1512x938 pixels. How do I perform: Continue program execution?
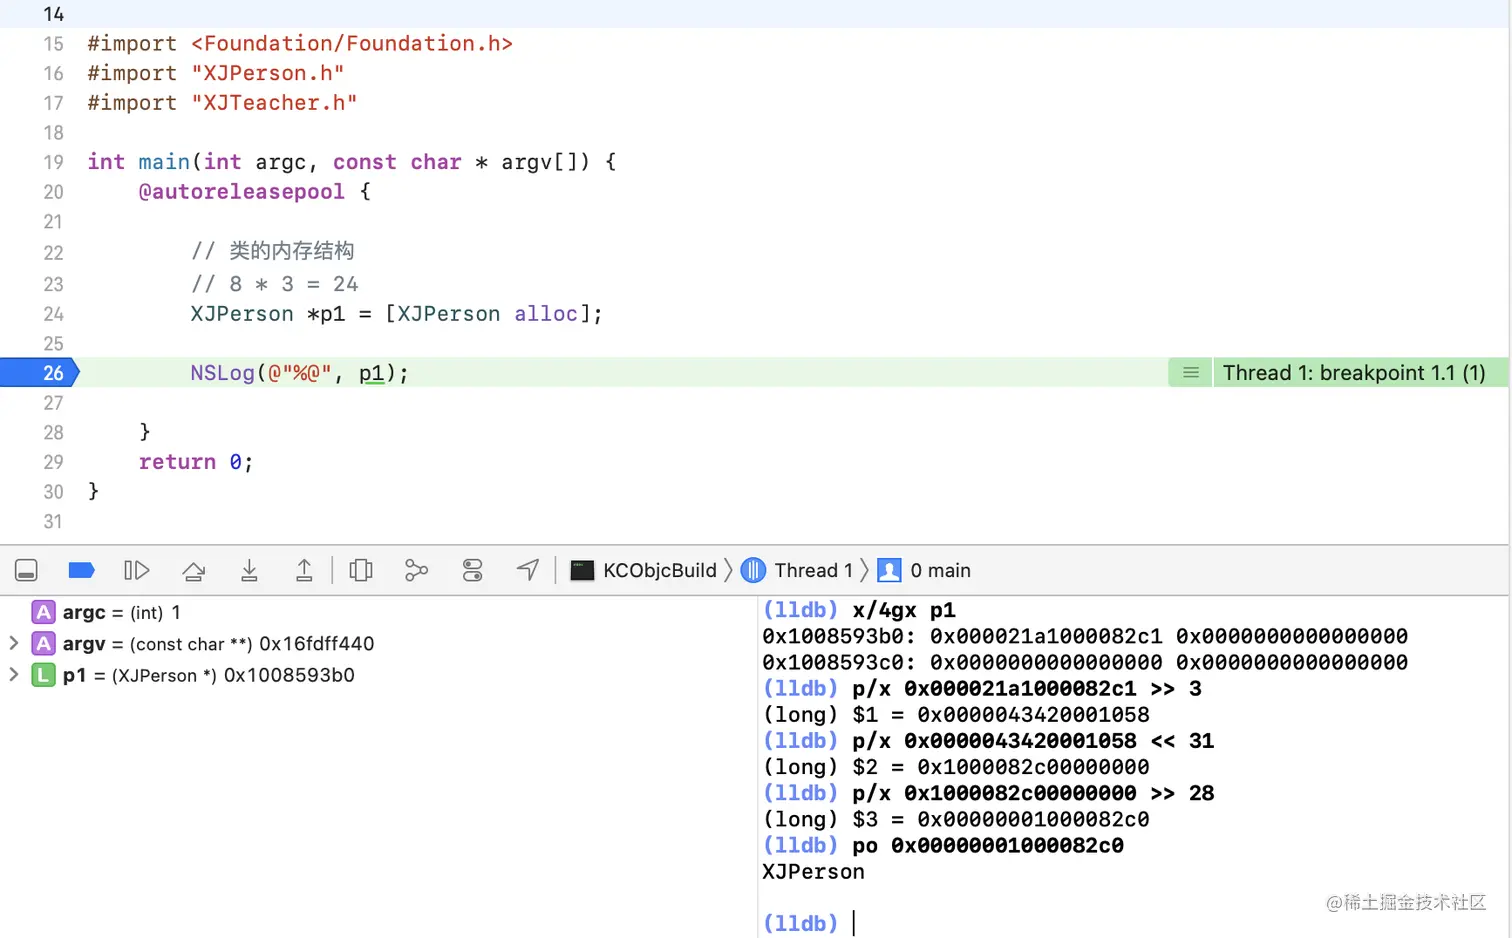tap(137, 571)
